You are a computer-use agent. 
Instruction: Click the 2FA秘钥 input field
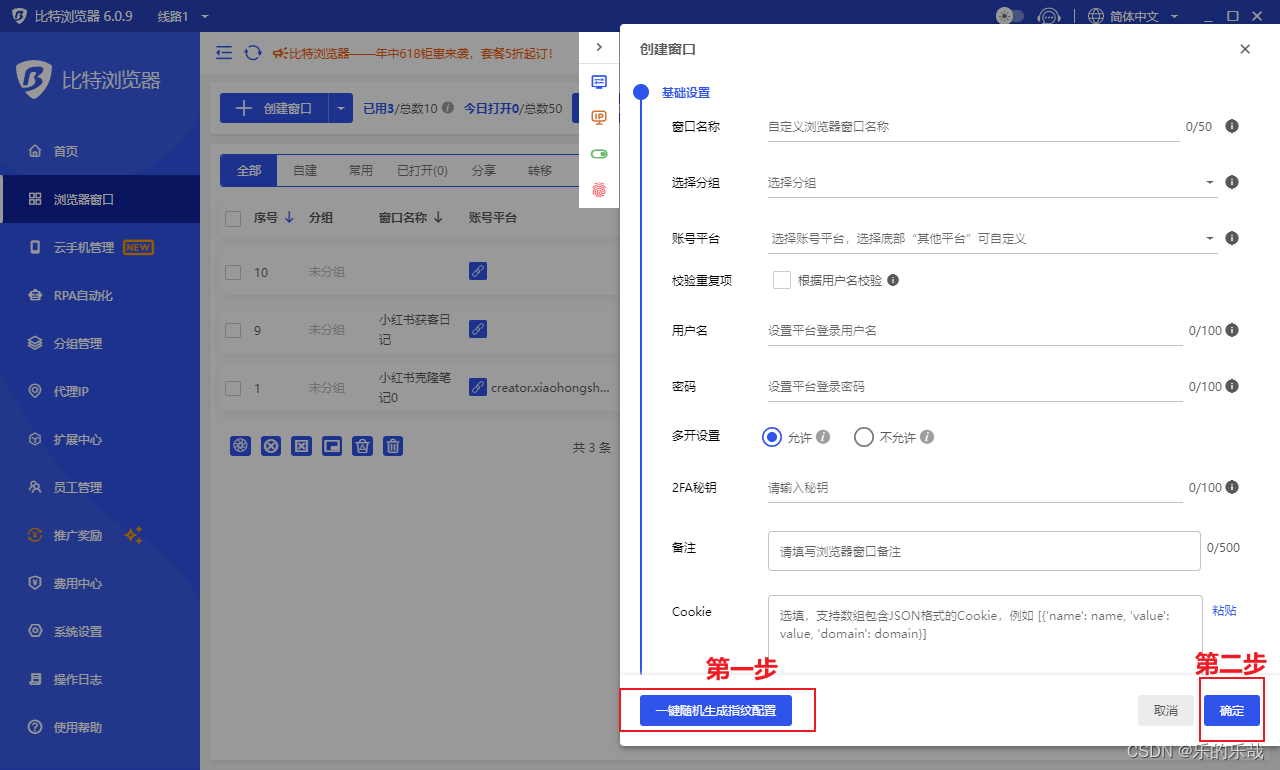[975, 488]
